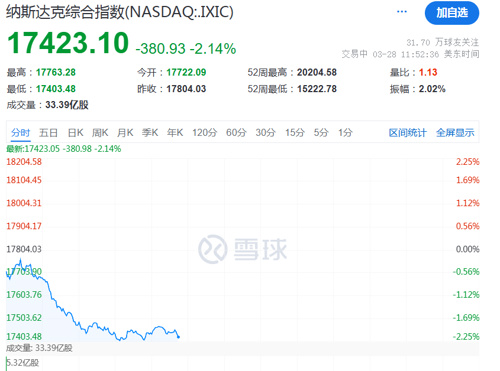Image resolution: width=500 pixels, height=371 pixels.
Task: Open the 周K chart tab
Action: (100, 133)
